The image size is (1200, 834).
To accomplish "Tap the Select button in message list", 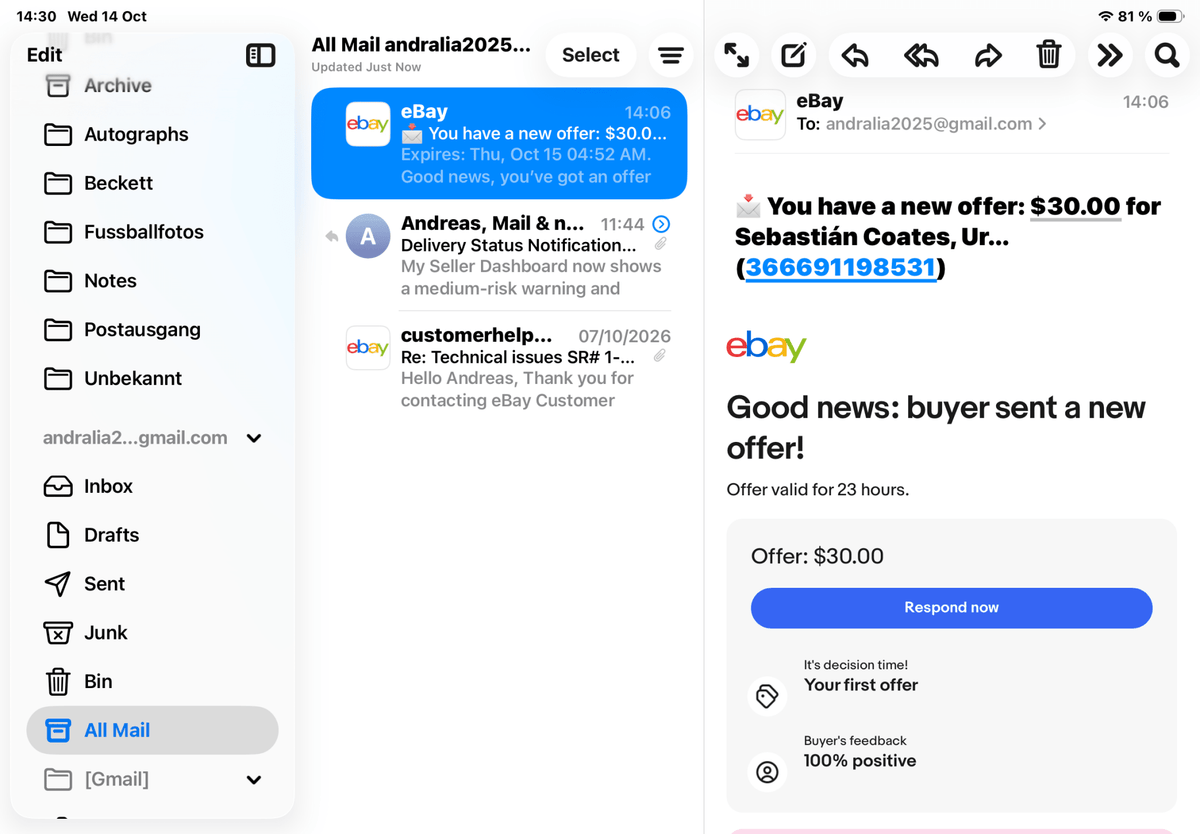I will click(591, 55).
